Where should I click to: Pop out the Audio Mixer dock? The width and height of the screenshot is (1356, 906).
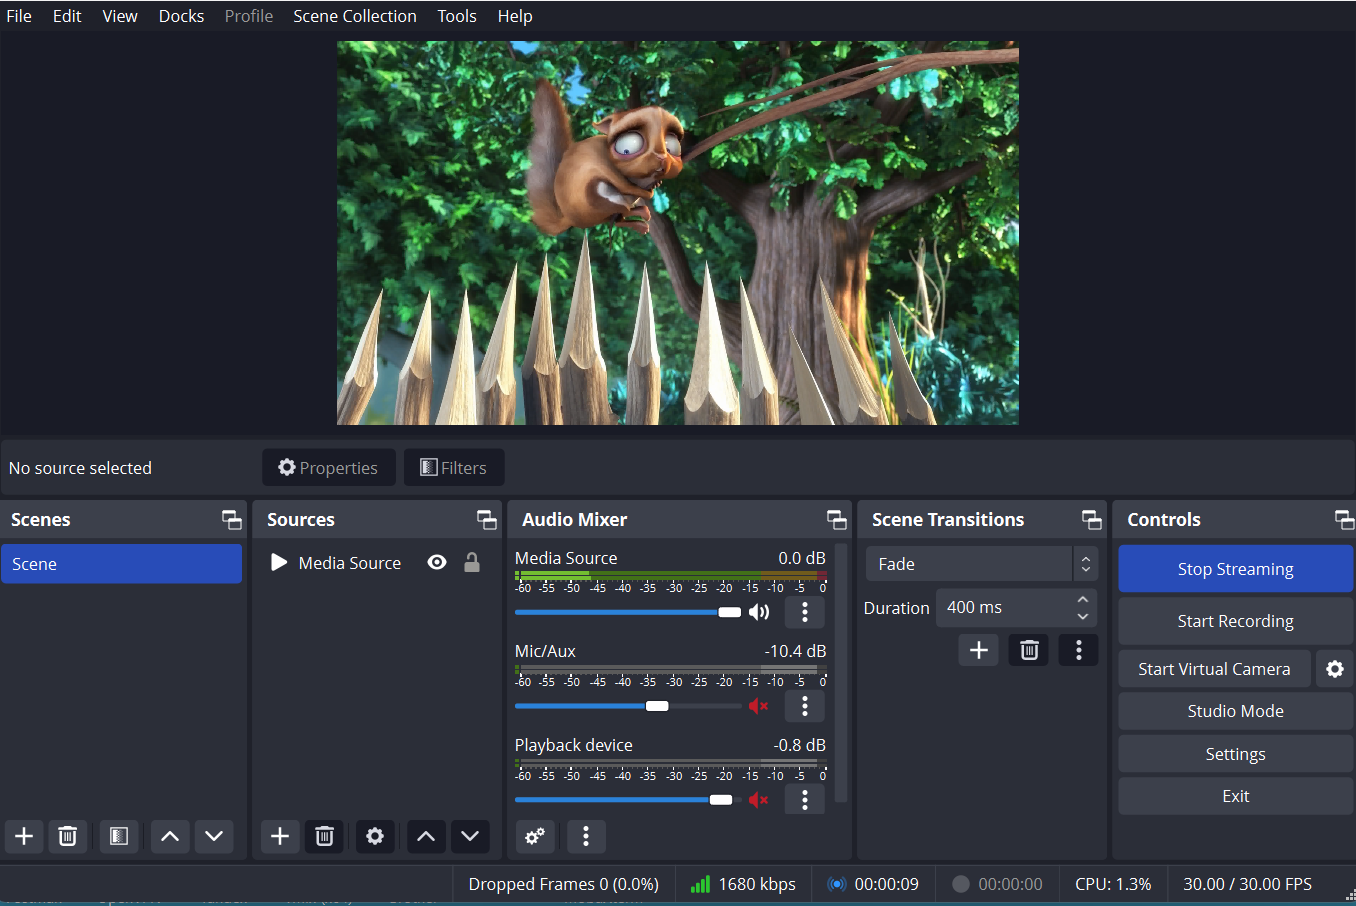coord(836,520)
